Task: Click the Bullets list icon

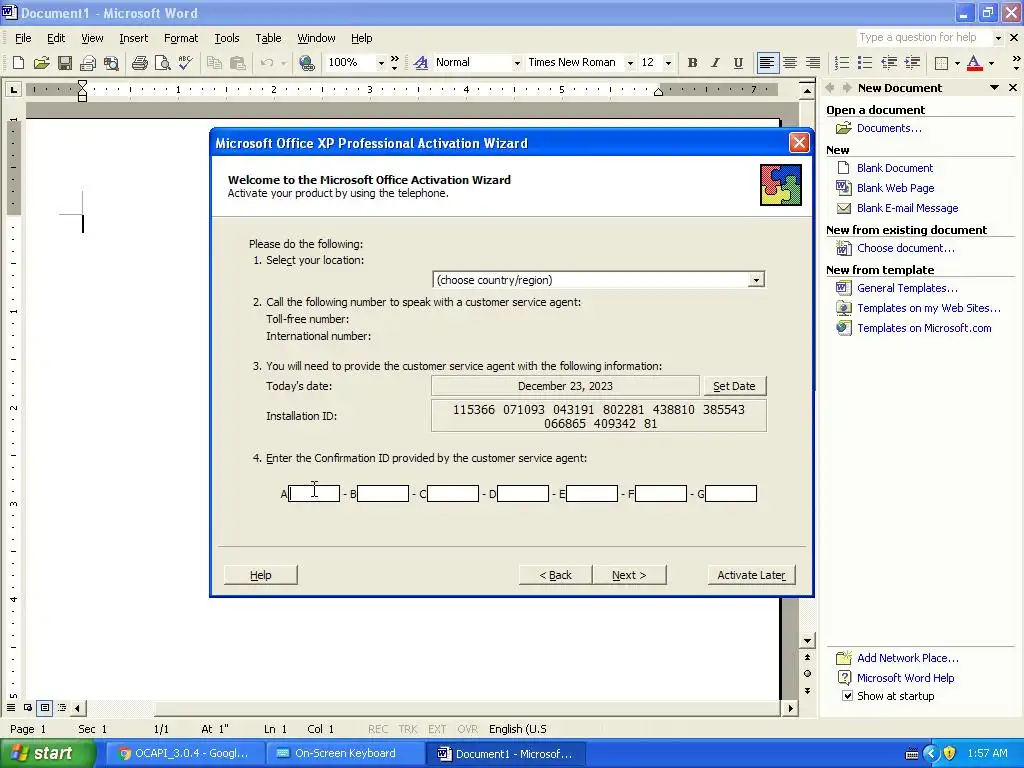Action: coord(865,63)
